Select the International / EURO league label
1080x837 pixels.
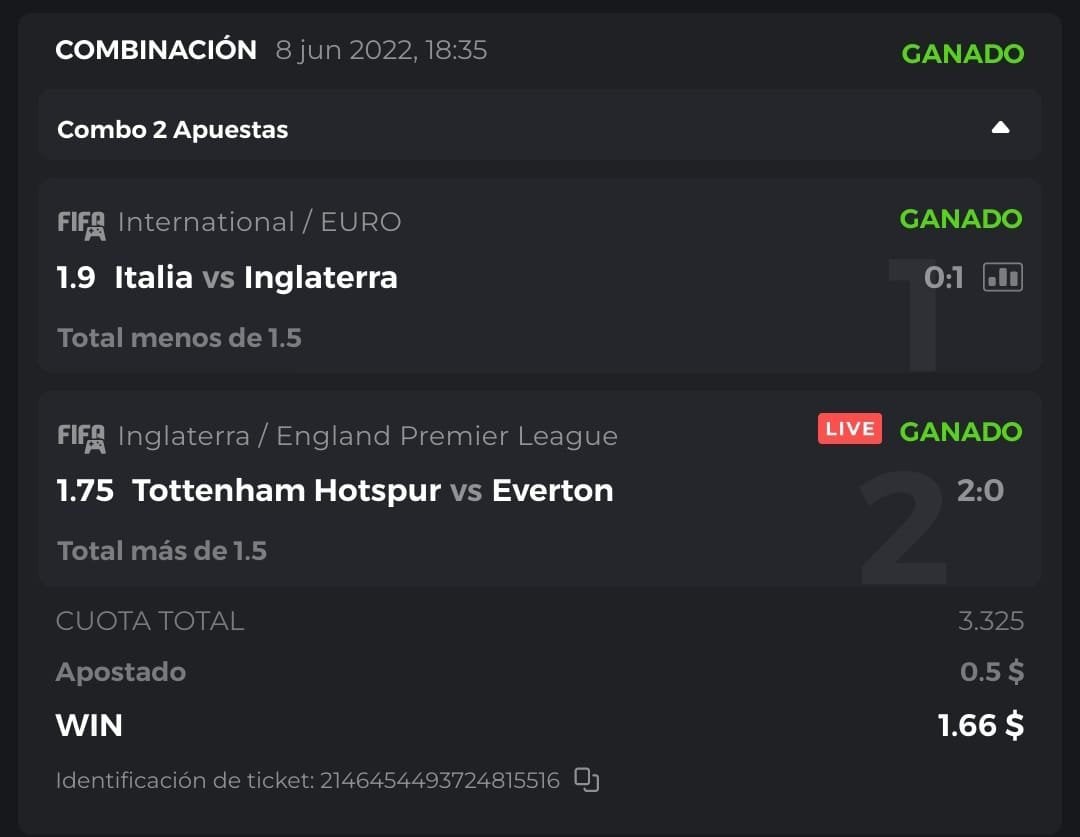[x=259, y=222]
